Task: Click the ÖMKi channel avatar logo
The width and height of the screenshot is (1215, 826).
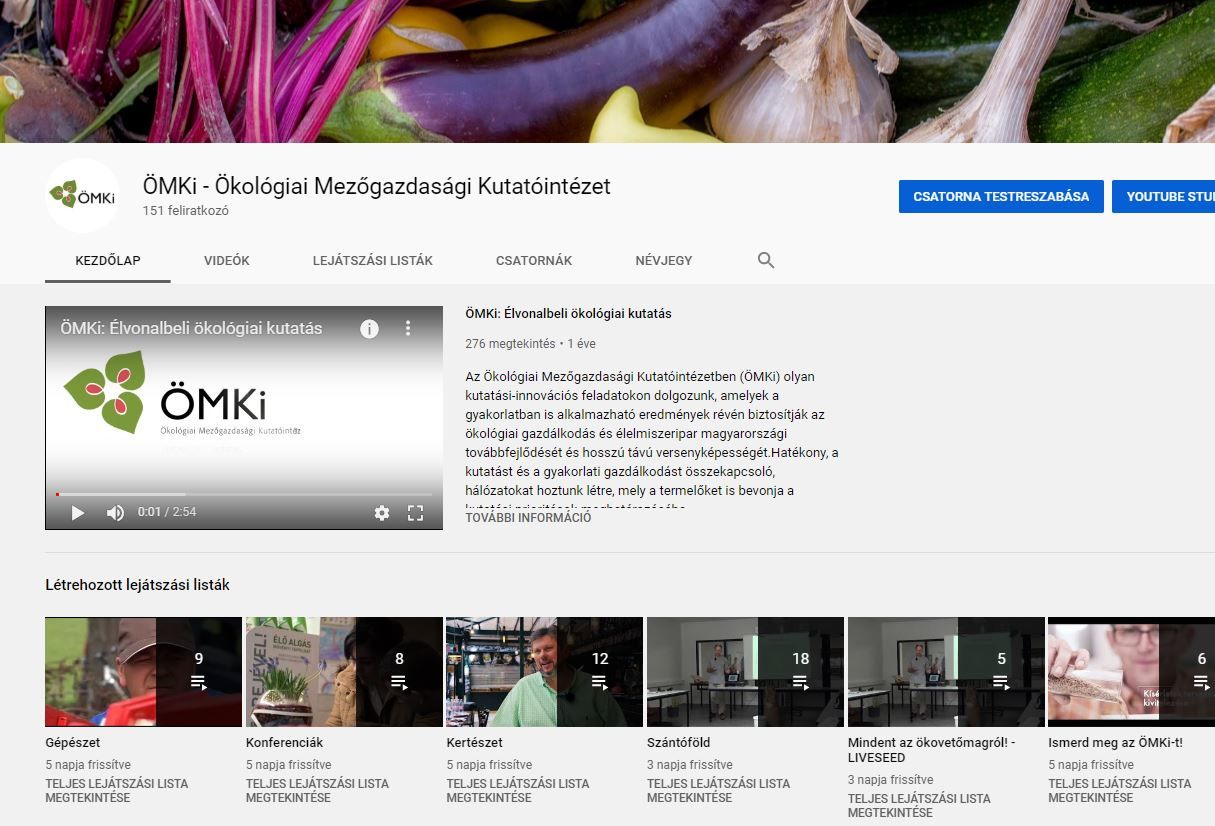Action: (x=82, y=195)
